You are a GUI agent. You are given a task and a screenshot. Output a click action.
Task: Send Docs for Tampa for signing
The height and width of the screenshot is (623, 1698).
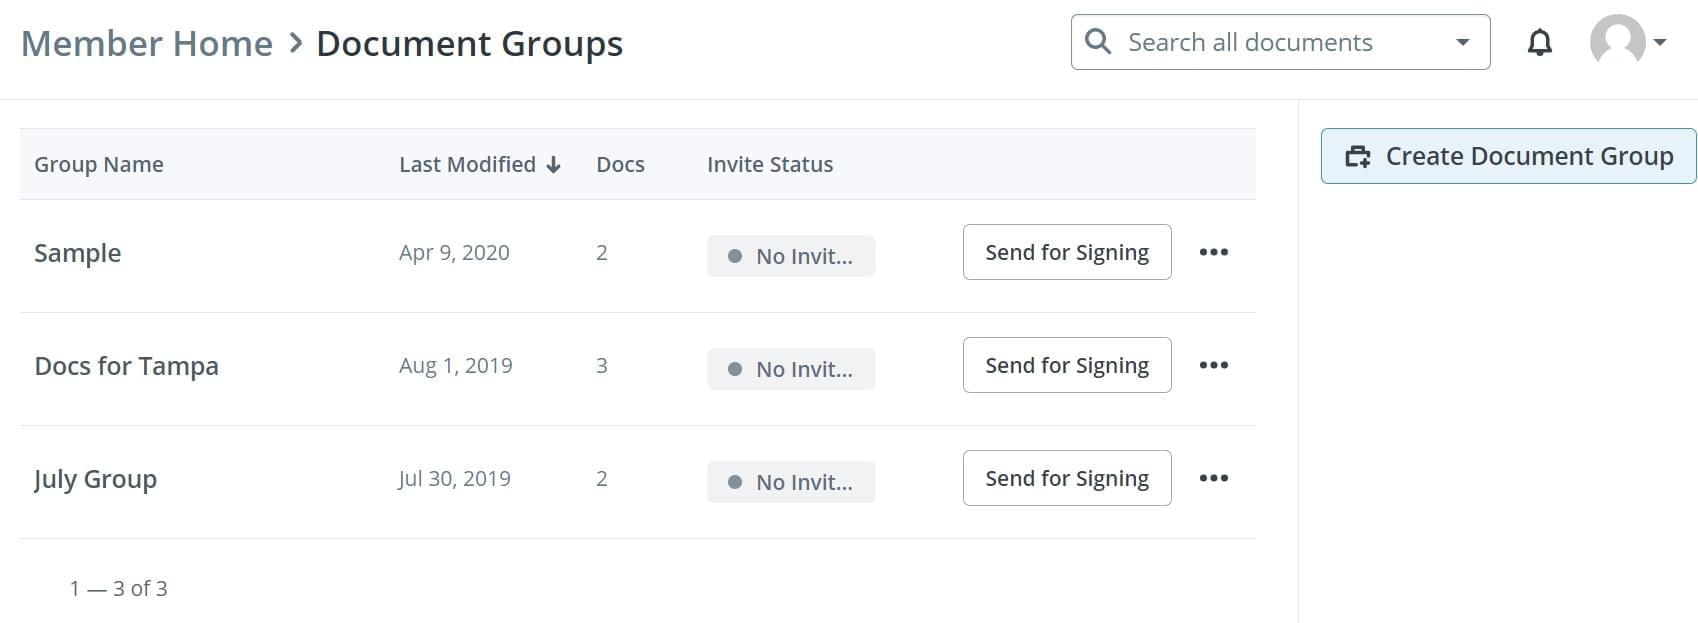coord(1066,365)
